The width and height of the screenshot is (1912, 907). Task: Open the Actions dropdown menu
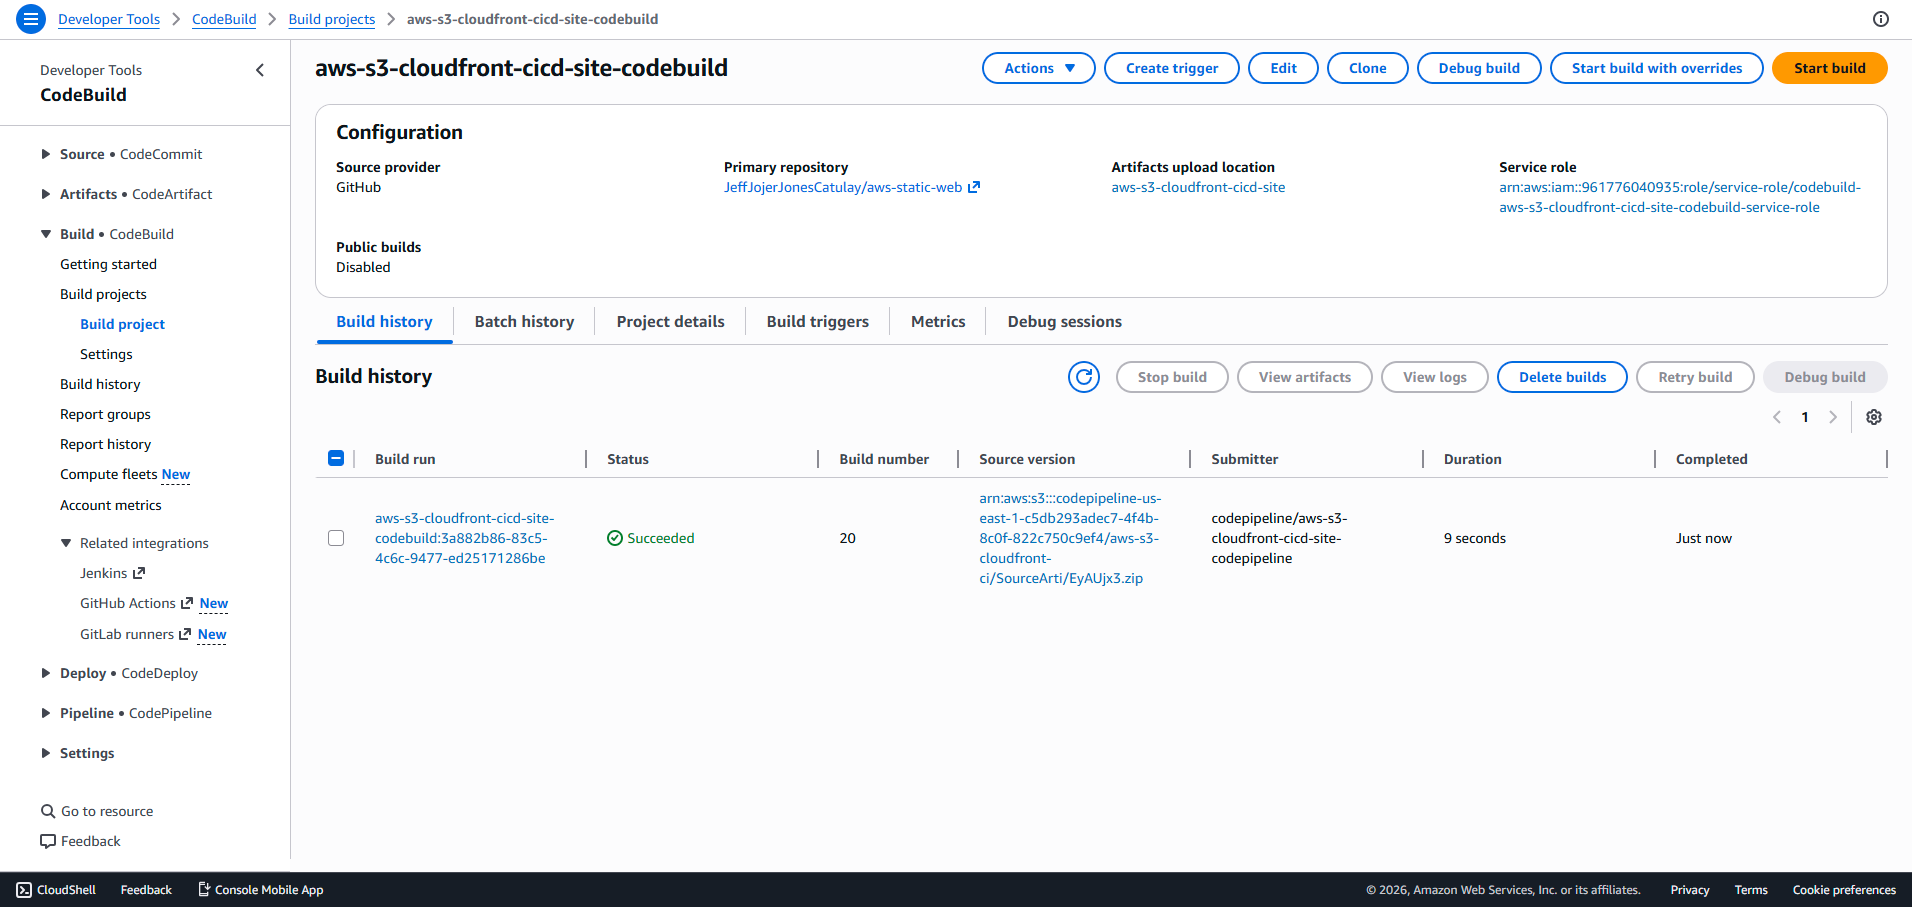coord(1039,68)
